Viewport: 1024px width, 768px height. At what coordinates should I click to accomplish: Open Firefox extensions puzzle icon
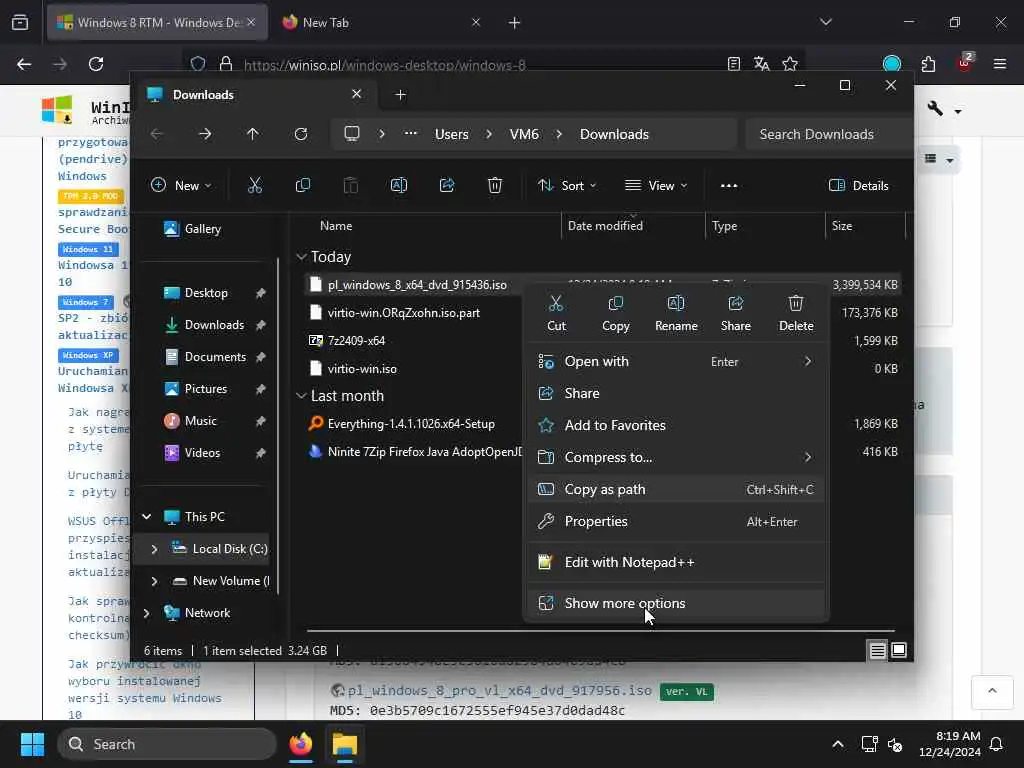pos(928,64)
